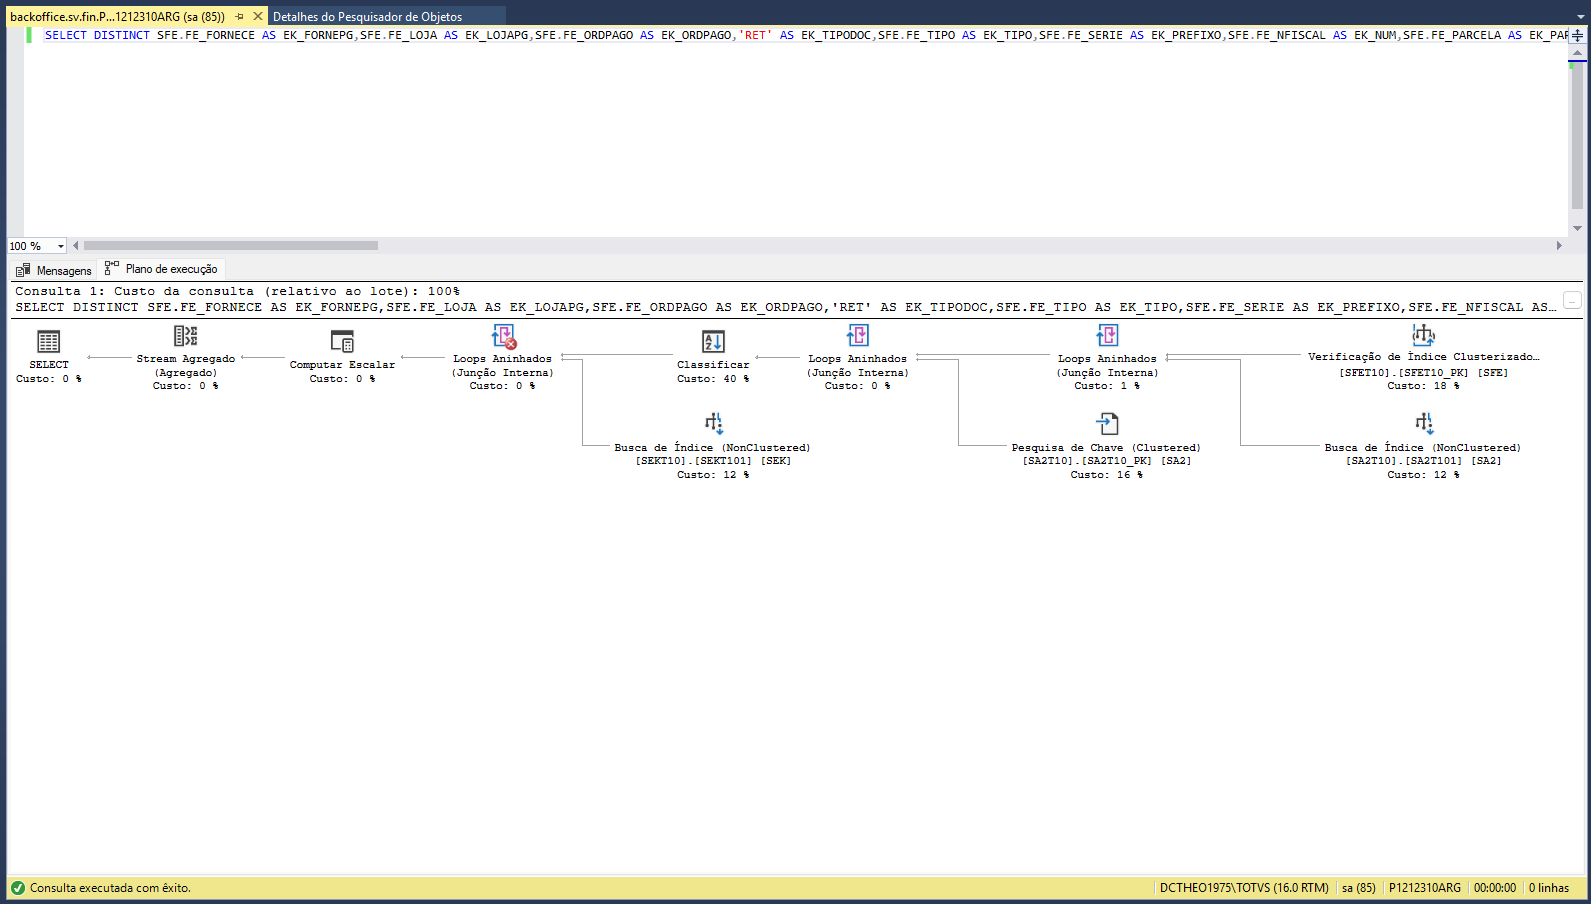Image resolution: width=1591 pixels, height=904 pixels.
Task: Select the Plano de execução tab
Action: click(162, 269)
